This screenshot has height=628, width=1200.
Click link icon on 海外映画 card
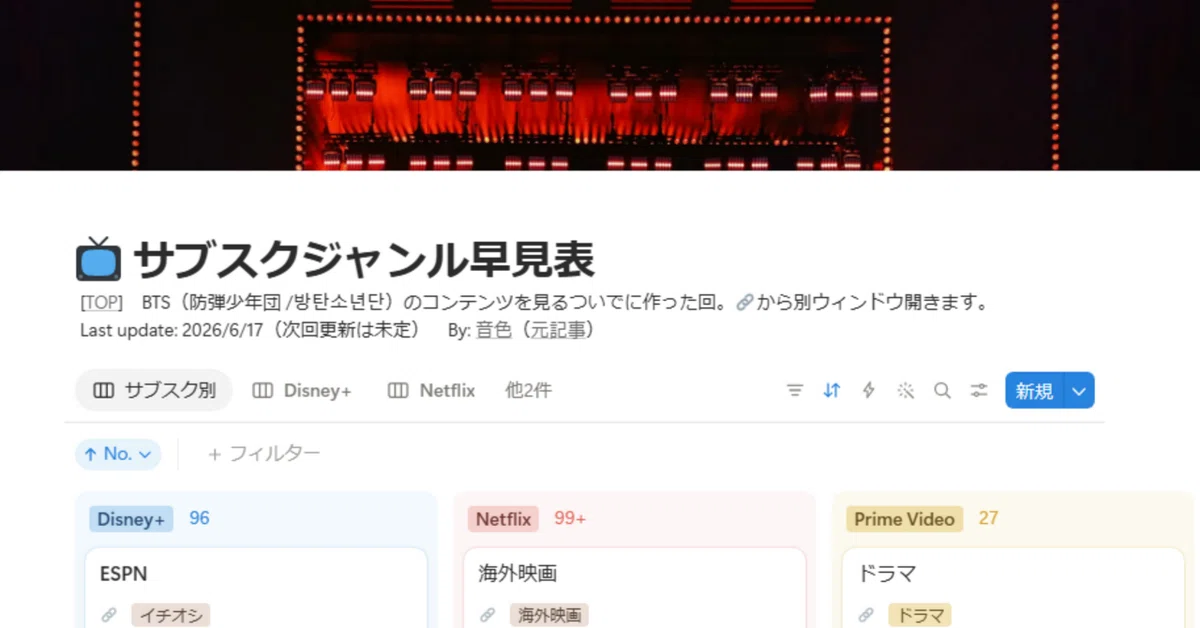(x=487, y=615)
